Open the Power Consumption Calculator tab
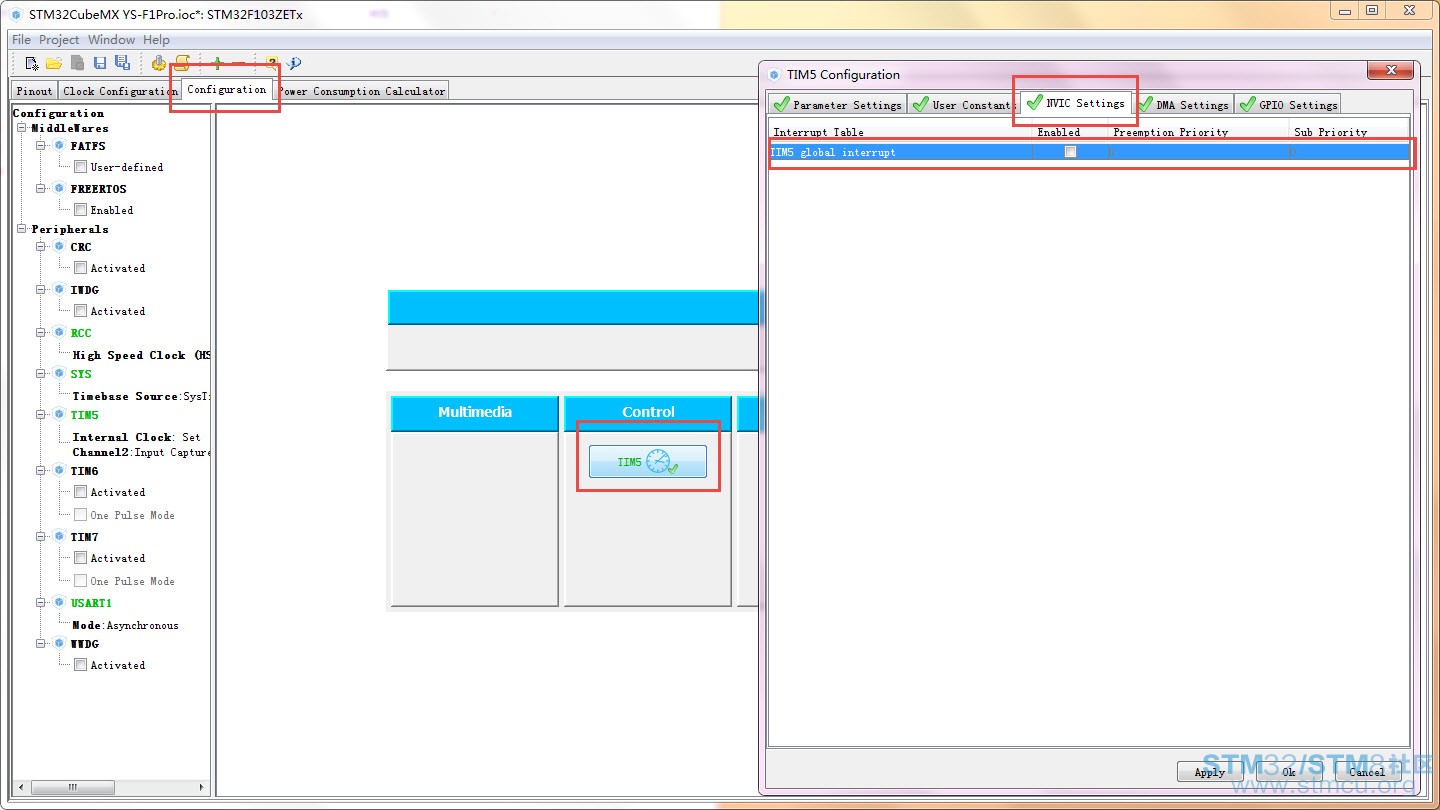1440x810 pixels. [361, 91]
